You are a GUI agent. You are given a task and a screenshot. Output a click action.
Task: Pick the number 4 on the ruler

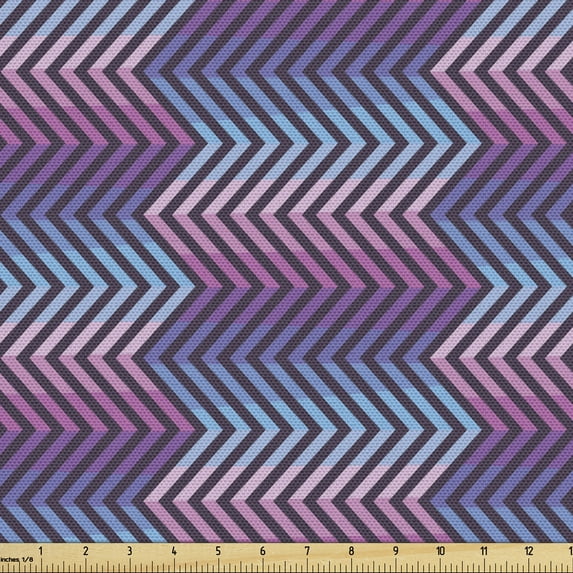pos(174,551)
